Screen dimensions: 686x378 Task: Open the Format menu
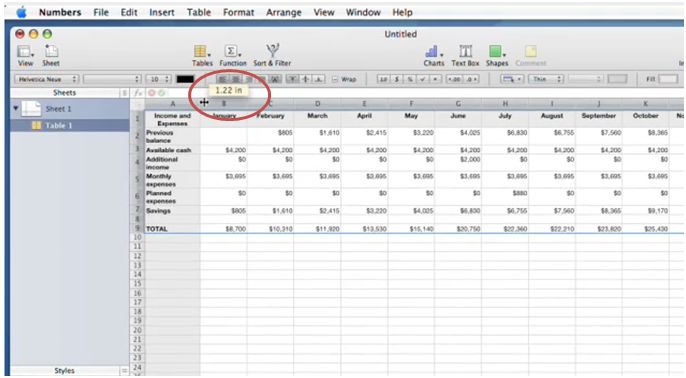coord(238,12)
